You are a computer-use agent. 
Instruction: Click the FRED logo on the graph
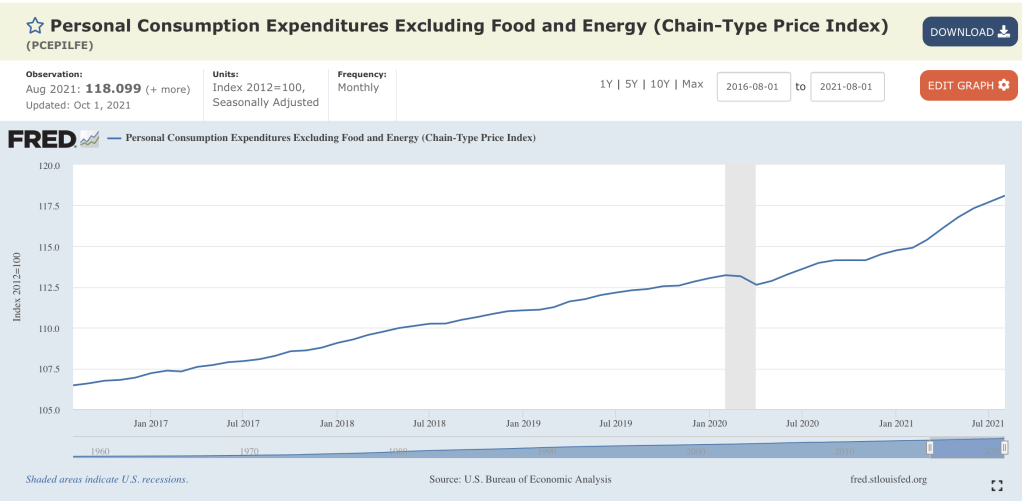[54, 138]
